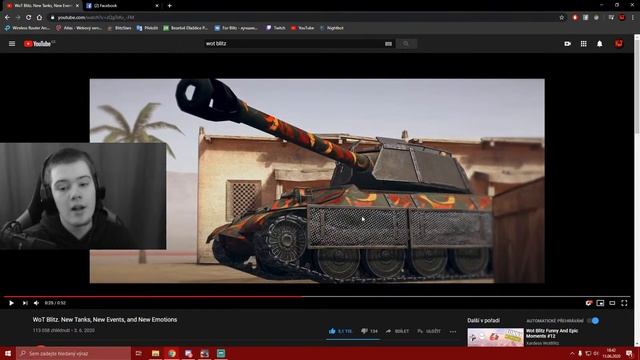Screen dimensions: 640x360
Task: Open the YouTube bookmark
Action: [302, 28]
